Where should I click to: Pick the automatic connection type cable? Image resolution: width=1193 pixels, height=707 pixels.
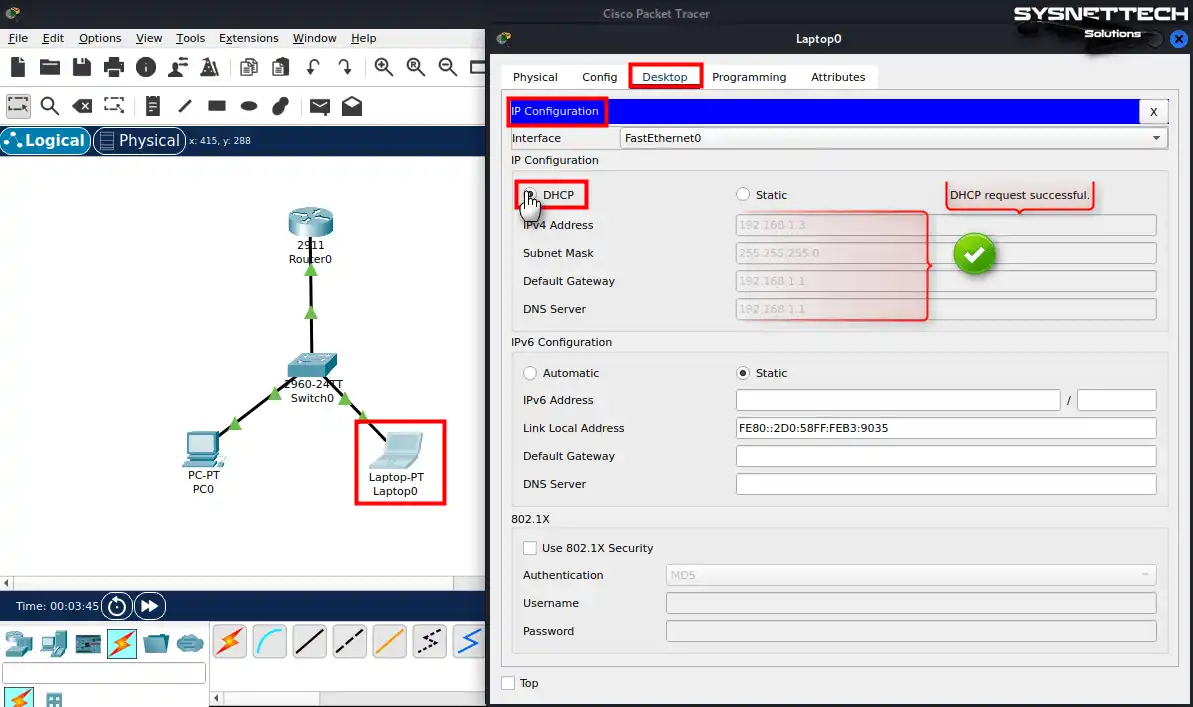pyautogui.click(x=230, y=642)
